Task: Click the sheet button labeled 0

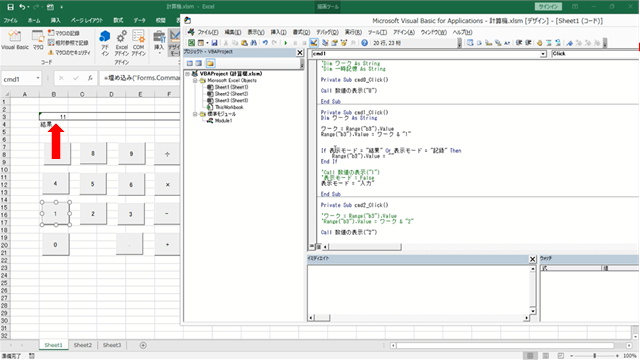Action: (56, 244)
